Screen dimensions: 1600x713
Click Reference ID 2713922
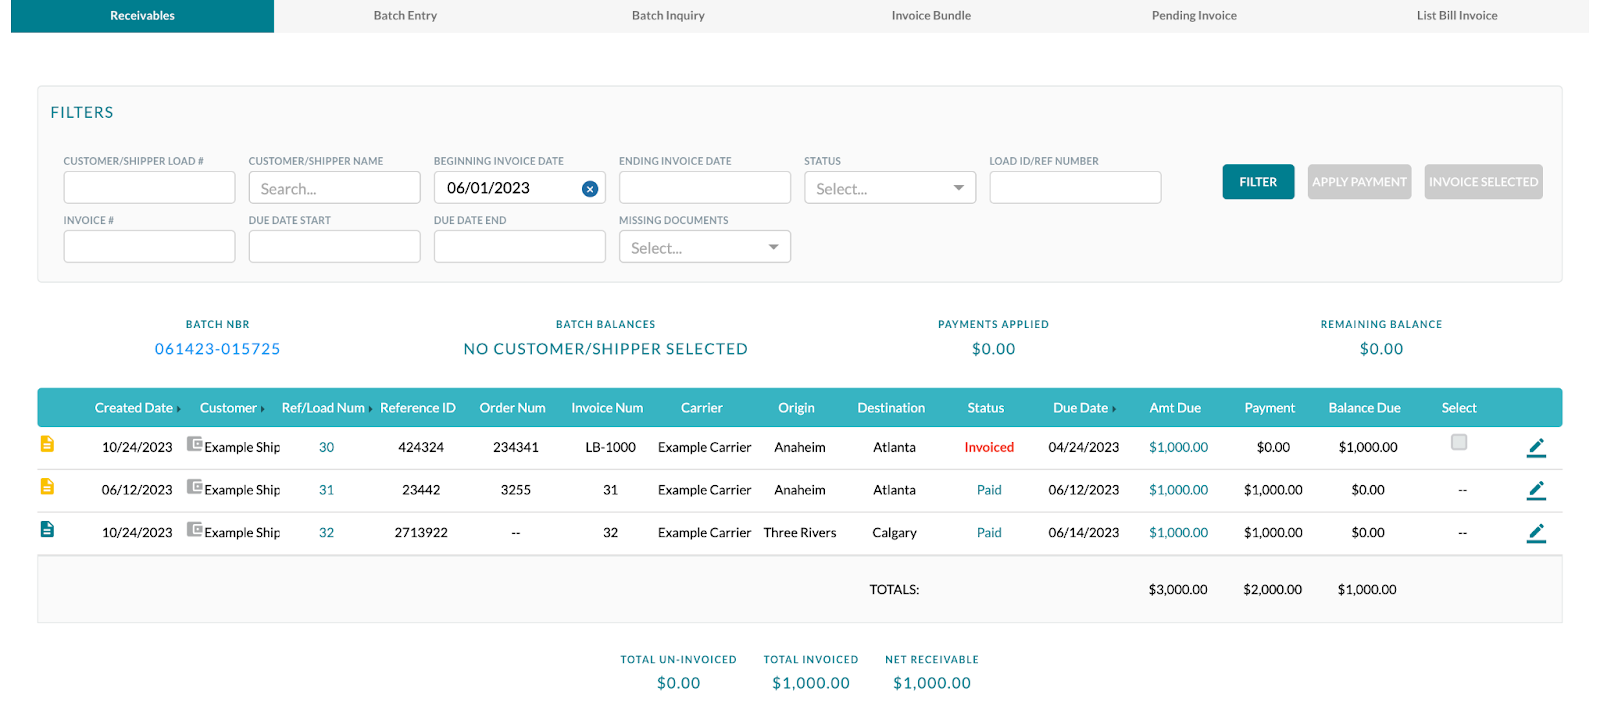tap(421, 533)
